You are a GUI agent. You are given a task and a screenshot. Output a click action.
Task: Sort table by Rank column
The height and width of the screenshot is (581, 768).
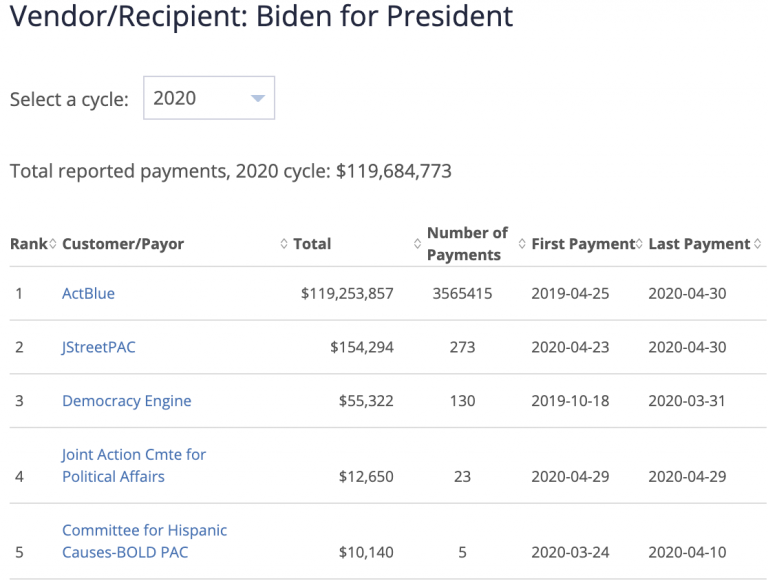click(x=32, y=244)
